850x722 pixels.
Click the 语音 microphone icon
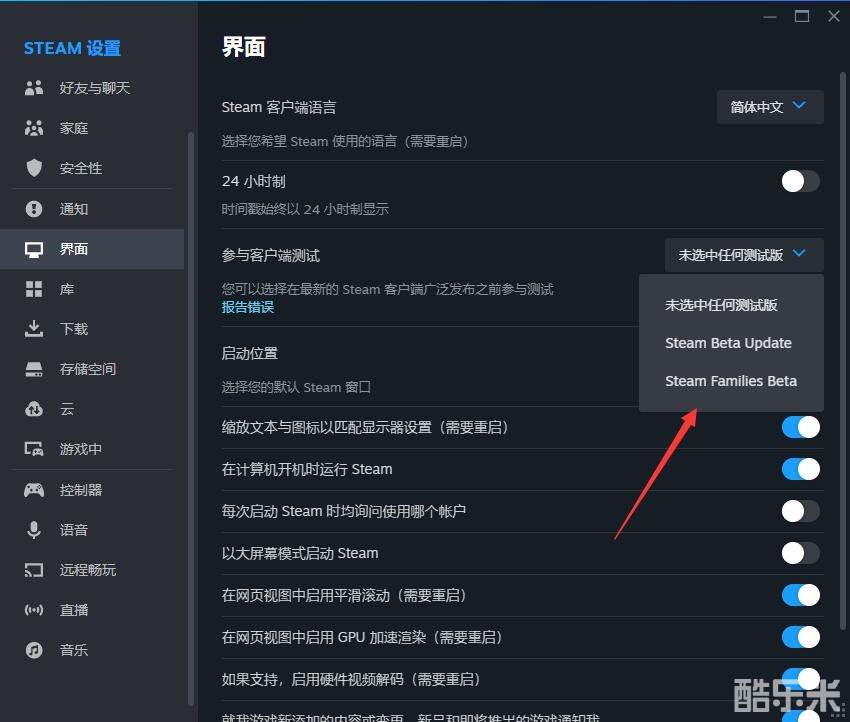pos(34,530)
